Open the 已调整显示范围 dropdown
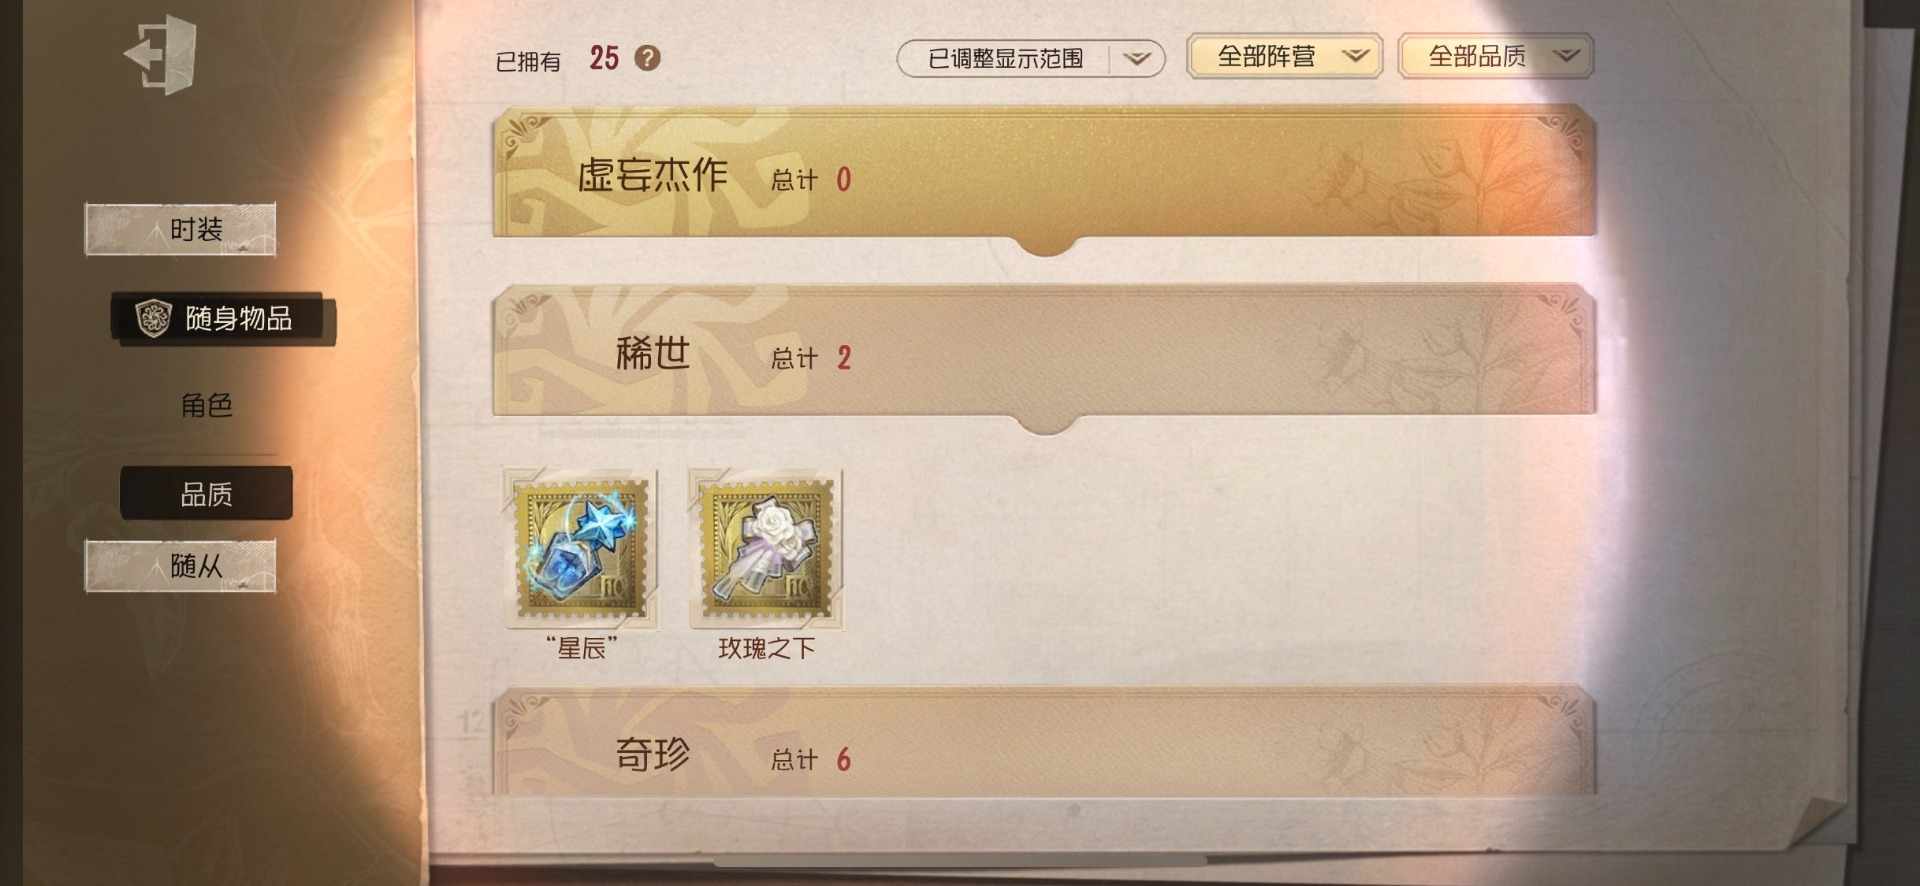Screen dimensions: 1920x886 tap(1031, 58)
